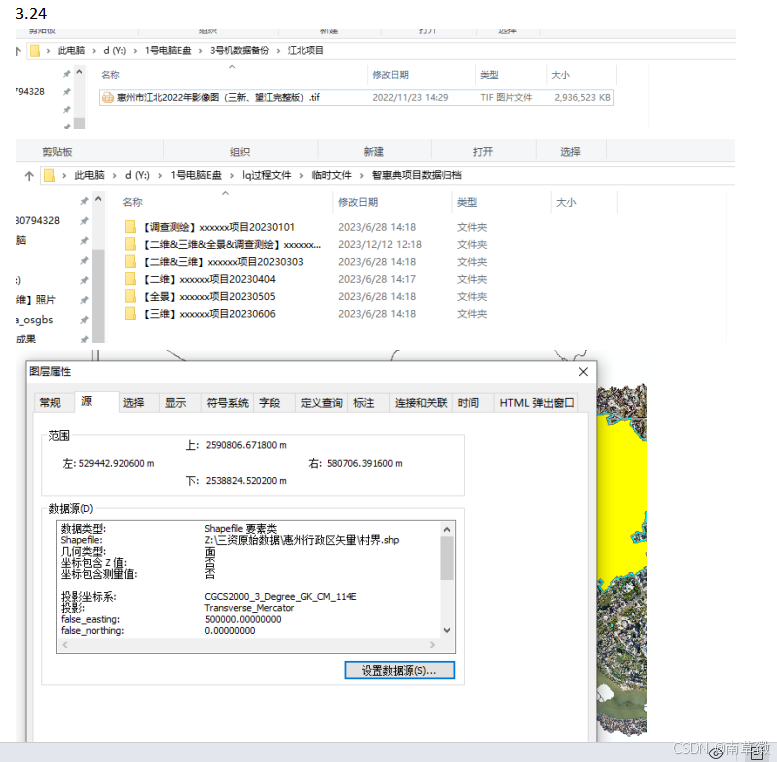Click pin icon beside 30794328 entry
777x762 pixels.
pos(84,220)
